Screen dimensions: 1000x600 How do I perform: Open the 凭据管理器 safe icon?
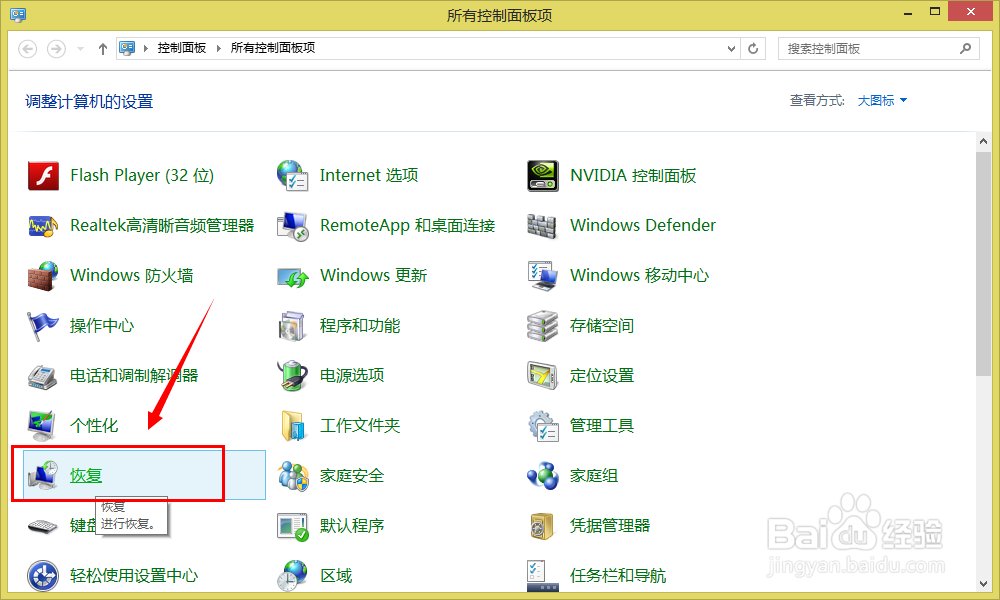pos(543,526)
